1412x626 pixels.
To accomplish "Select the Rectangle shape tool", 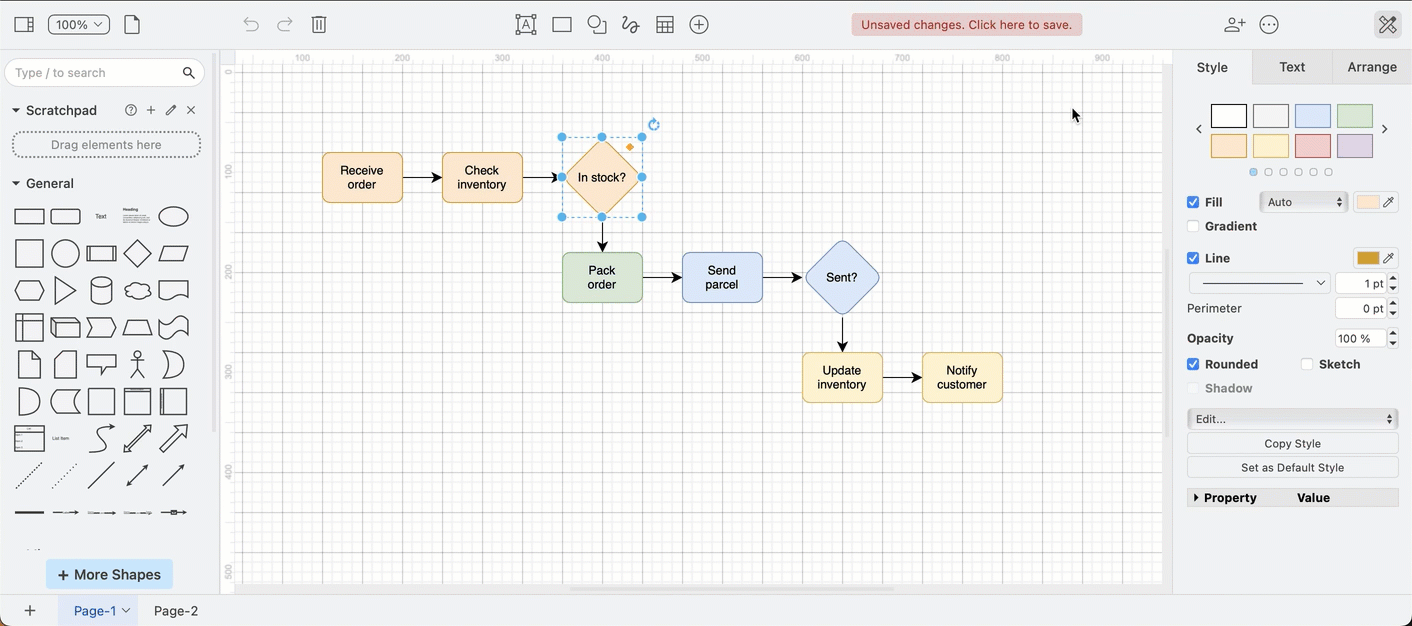I will pos(561,24).
